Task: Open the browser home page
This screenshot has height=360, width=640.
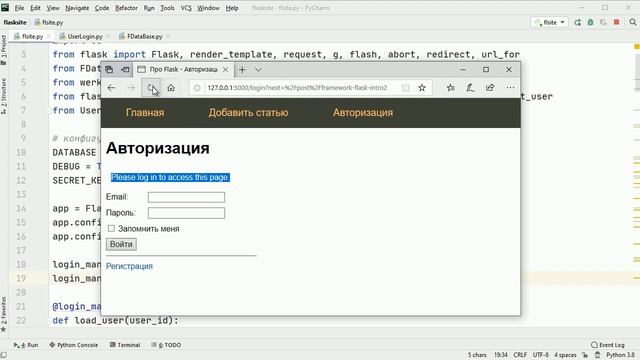Action: 171,88
